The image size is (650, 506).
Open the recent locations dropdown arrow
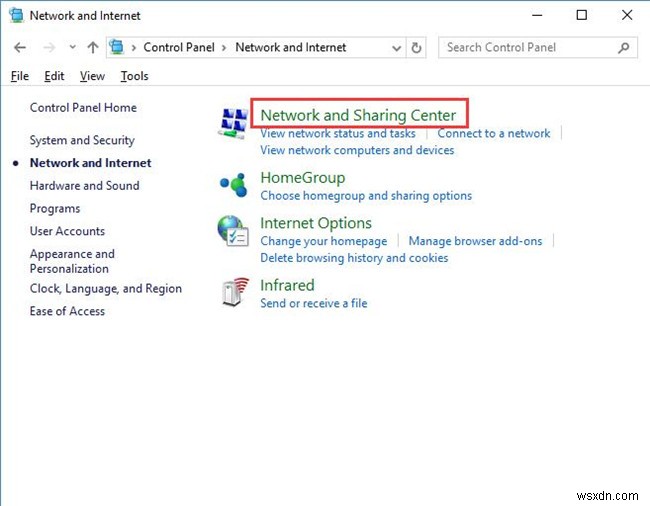[x=73, y=47]
